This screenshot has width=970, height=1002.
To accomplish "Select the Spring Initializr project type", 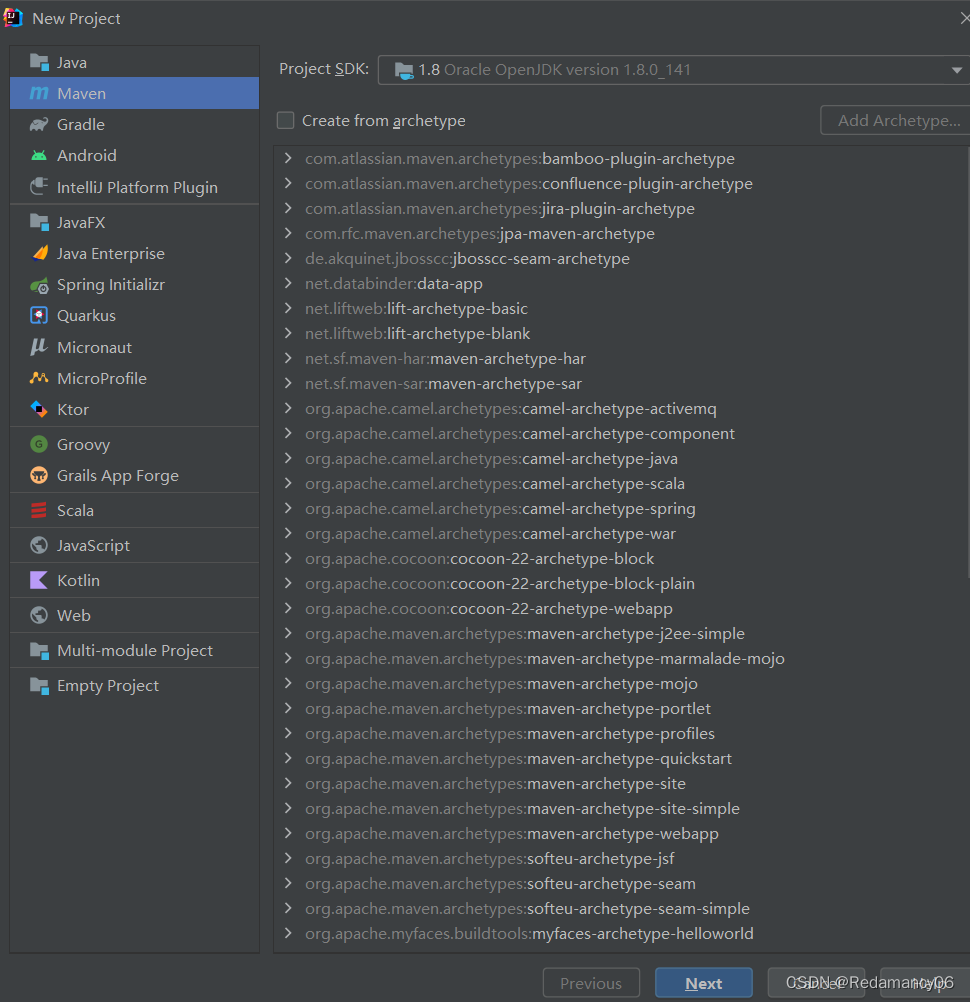I will pyautogui.click(x=135, y=285).
